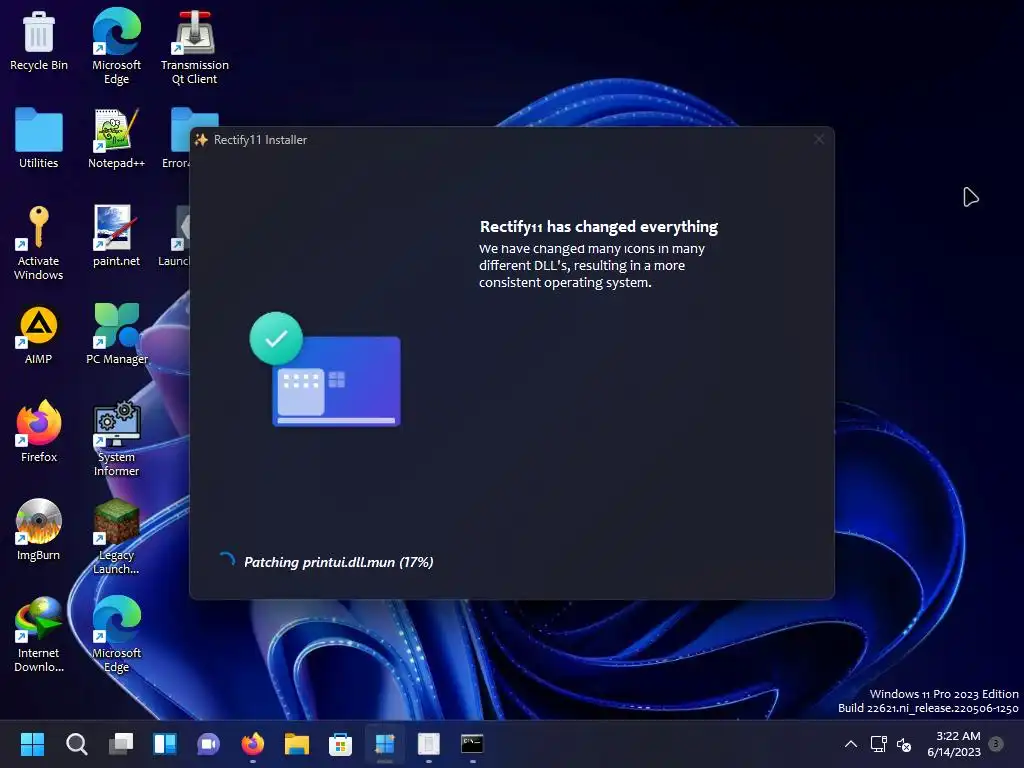Open the top Microsoft Edge desktop shortcut
The image size is (1024, 768).
(x=116, y=46)
